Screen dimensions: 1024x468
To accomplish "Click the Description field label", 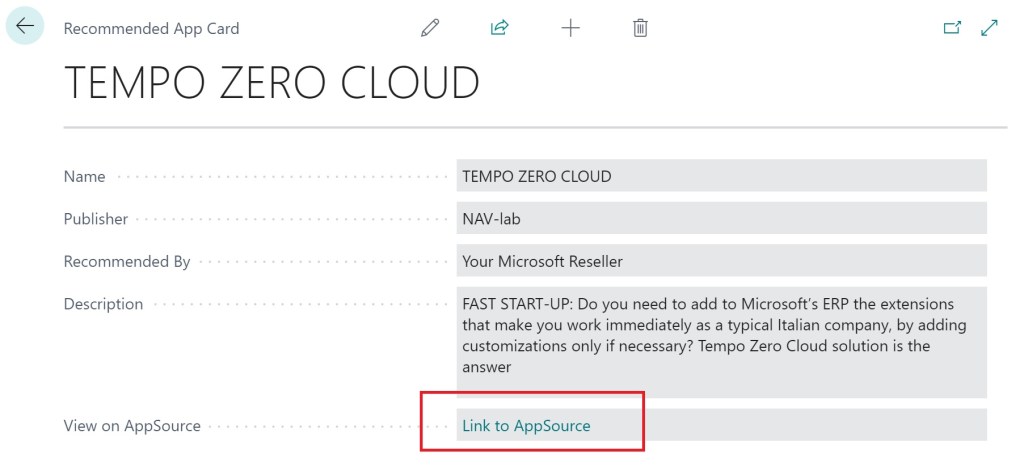I will tap(103, 304).
